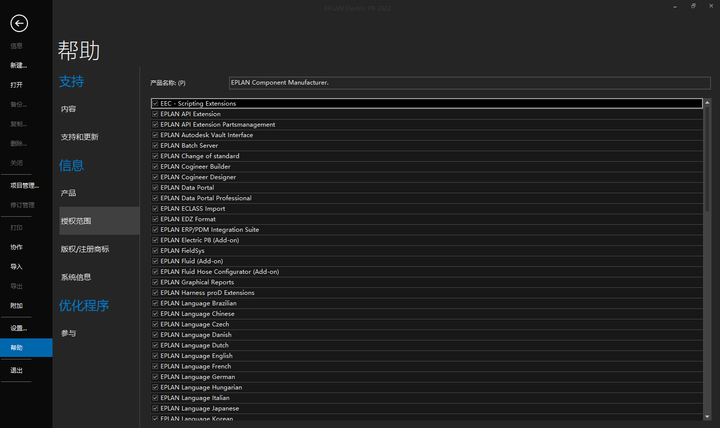Viewport: 720px width, 428px height.
Task: Select EPLAN Electric P8 (Add-on) row
Action: [427, 240]
